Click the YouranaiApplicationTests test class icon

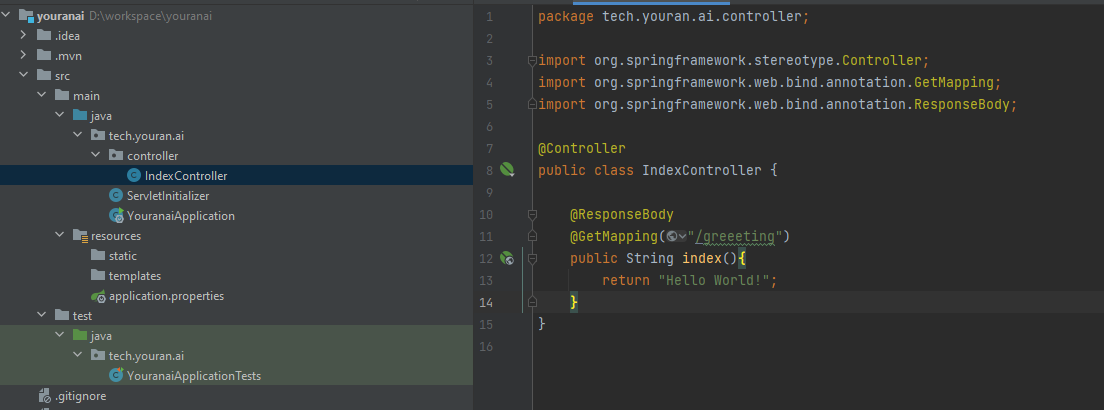[116, 375]
